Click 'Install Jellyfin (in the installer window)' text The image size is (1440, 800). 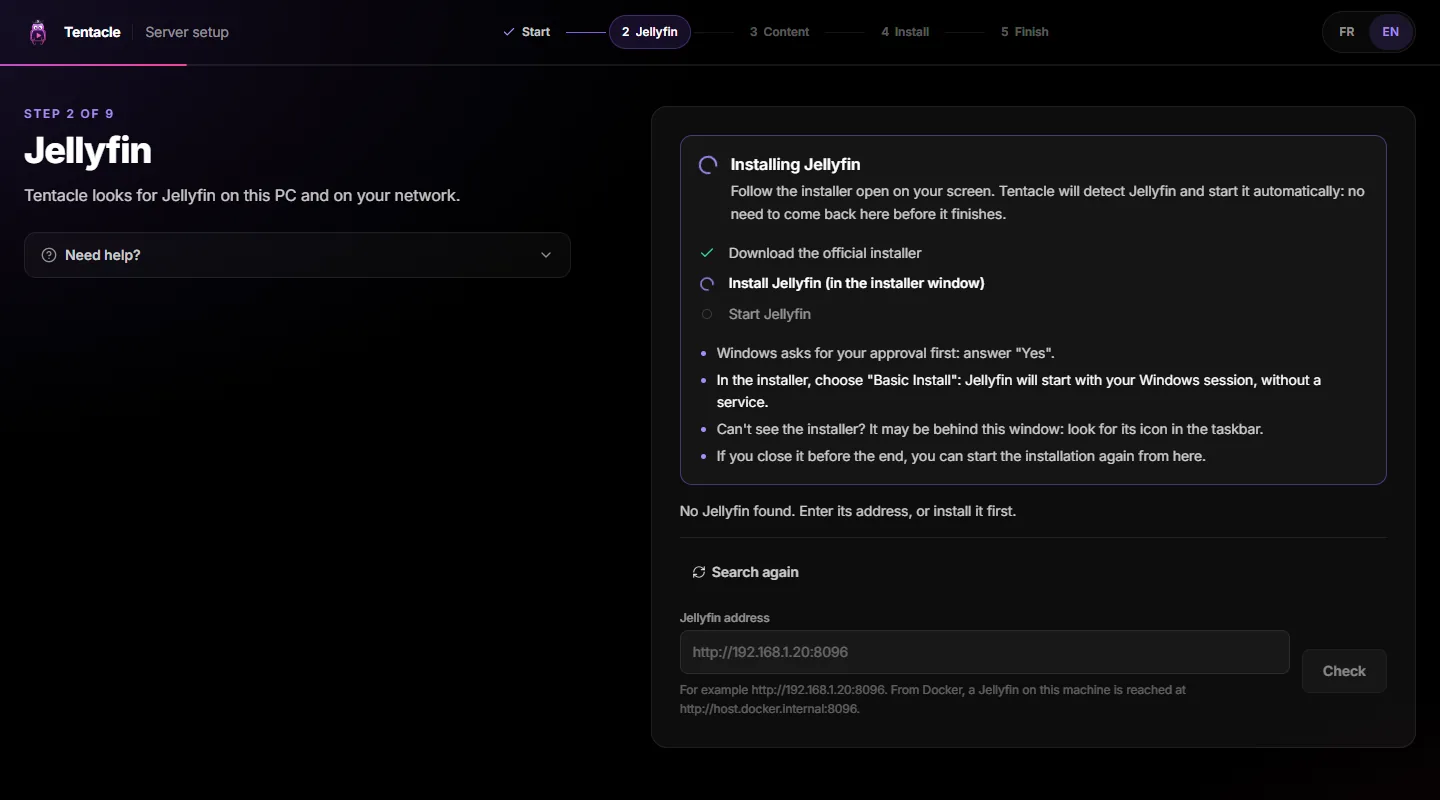pos(856,284)
